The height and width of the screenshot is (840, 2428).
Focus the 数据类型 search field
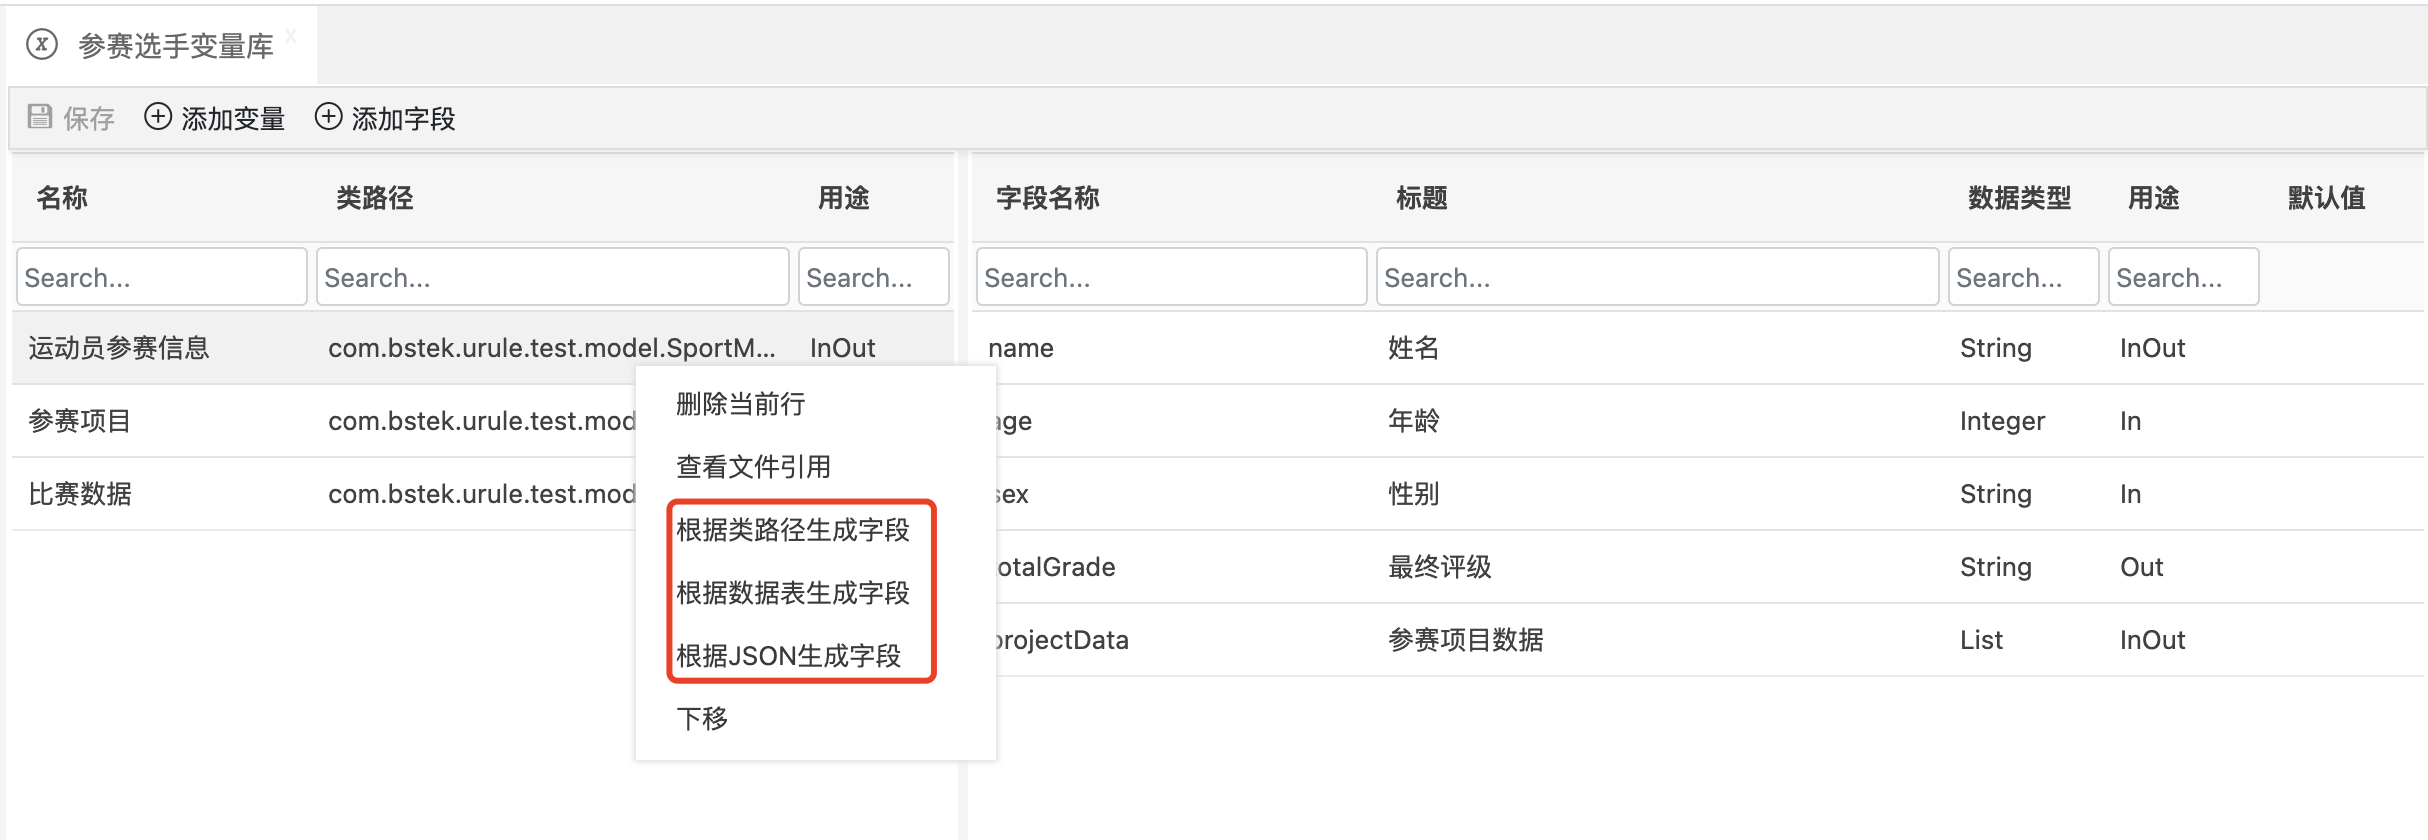pos(2022,277)
